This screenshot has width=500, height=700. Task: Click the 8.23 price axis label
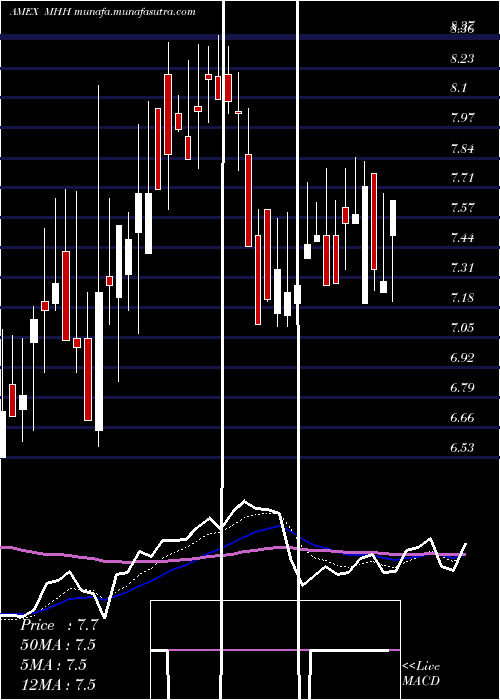[462, 58]
